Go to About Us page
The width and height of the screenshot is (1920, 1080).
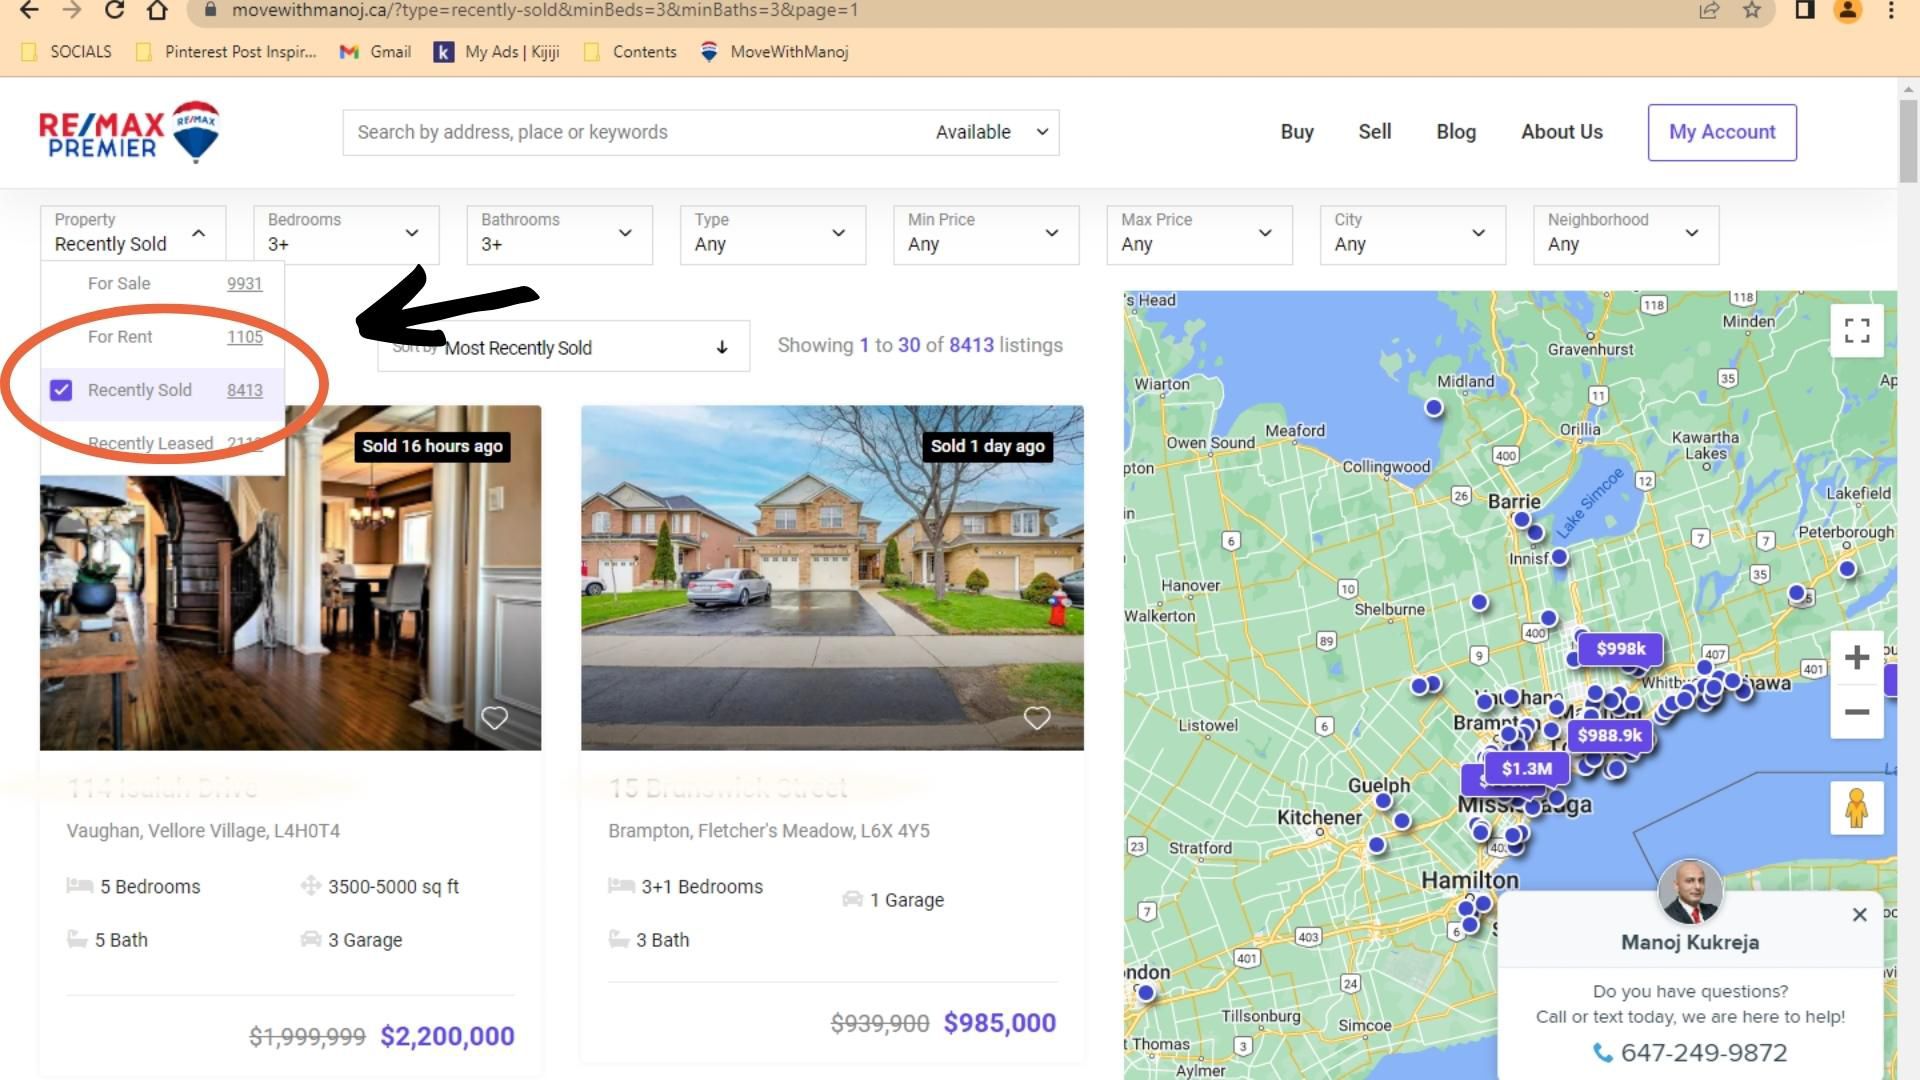click(1561, 132)
